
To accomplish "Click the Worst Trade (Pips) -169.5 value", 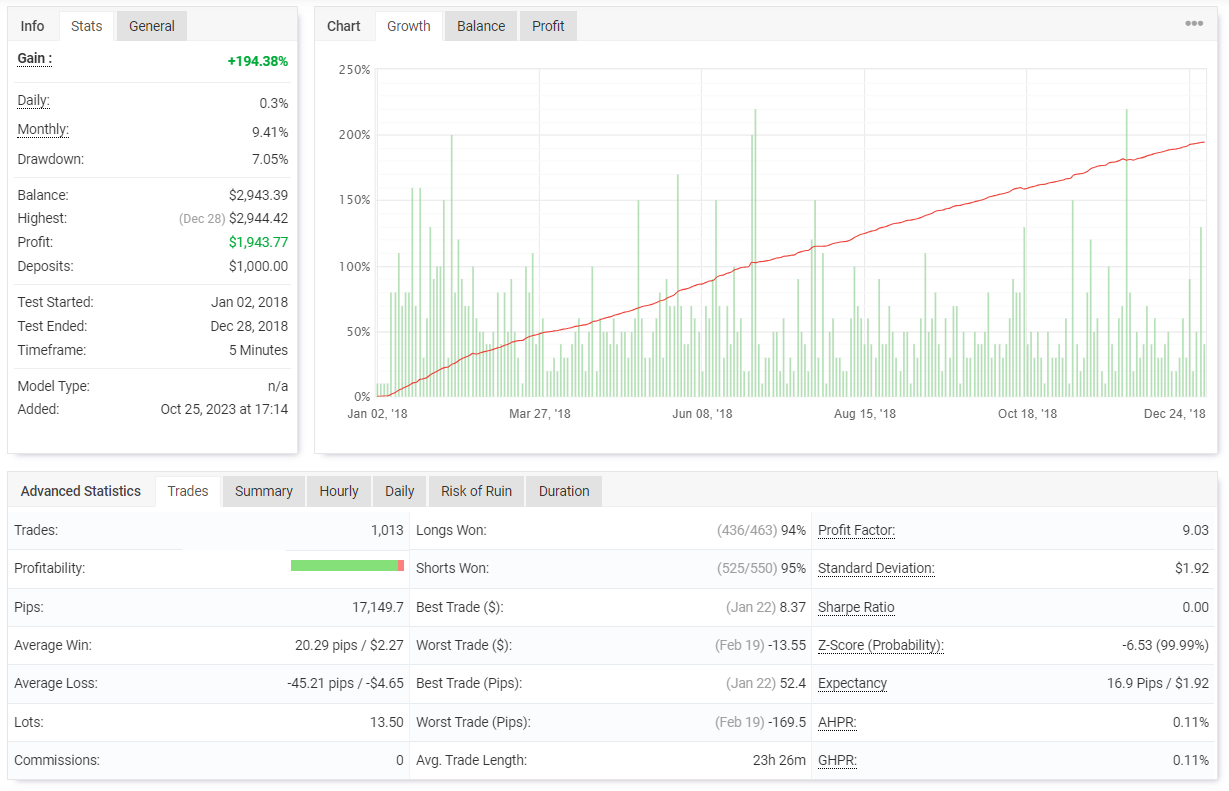I will click(787, 722).
